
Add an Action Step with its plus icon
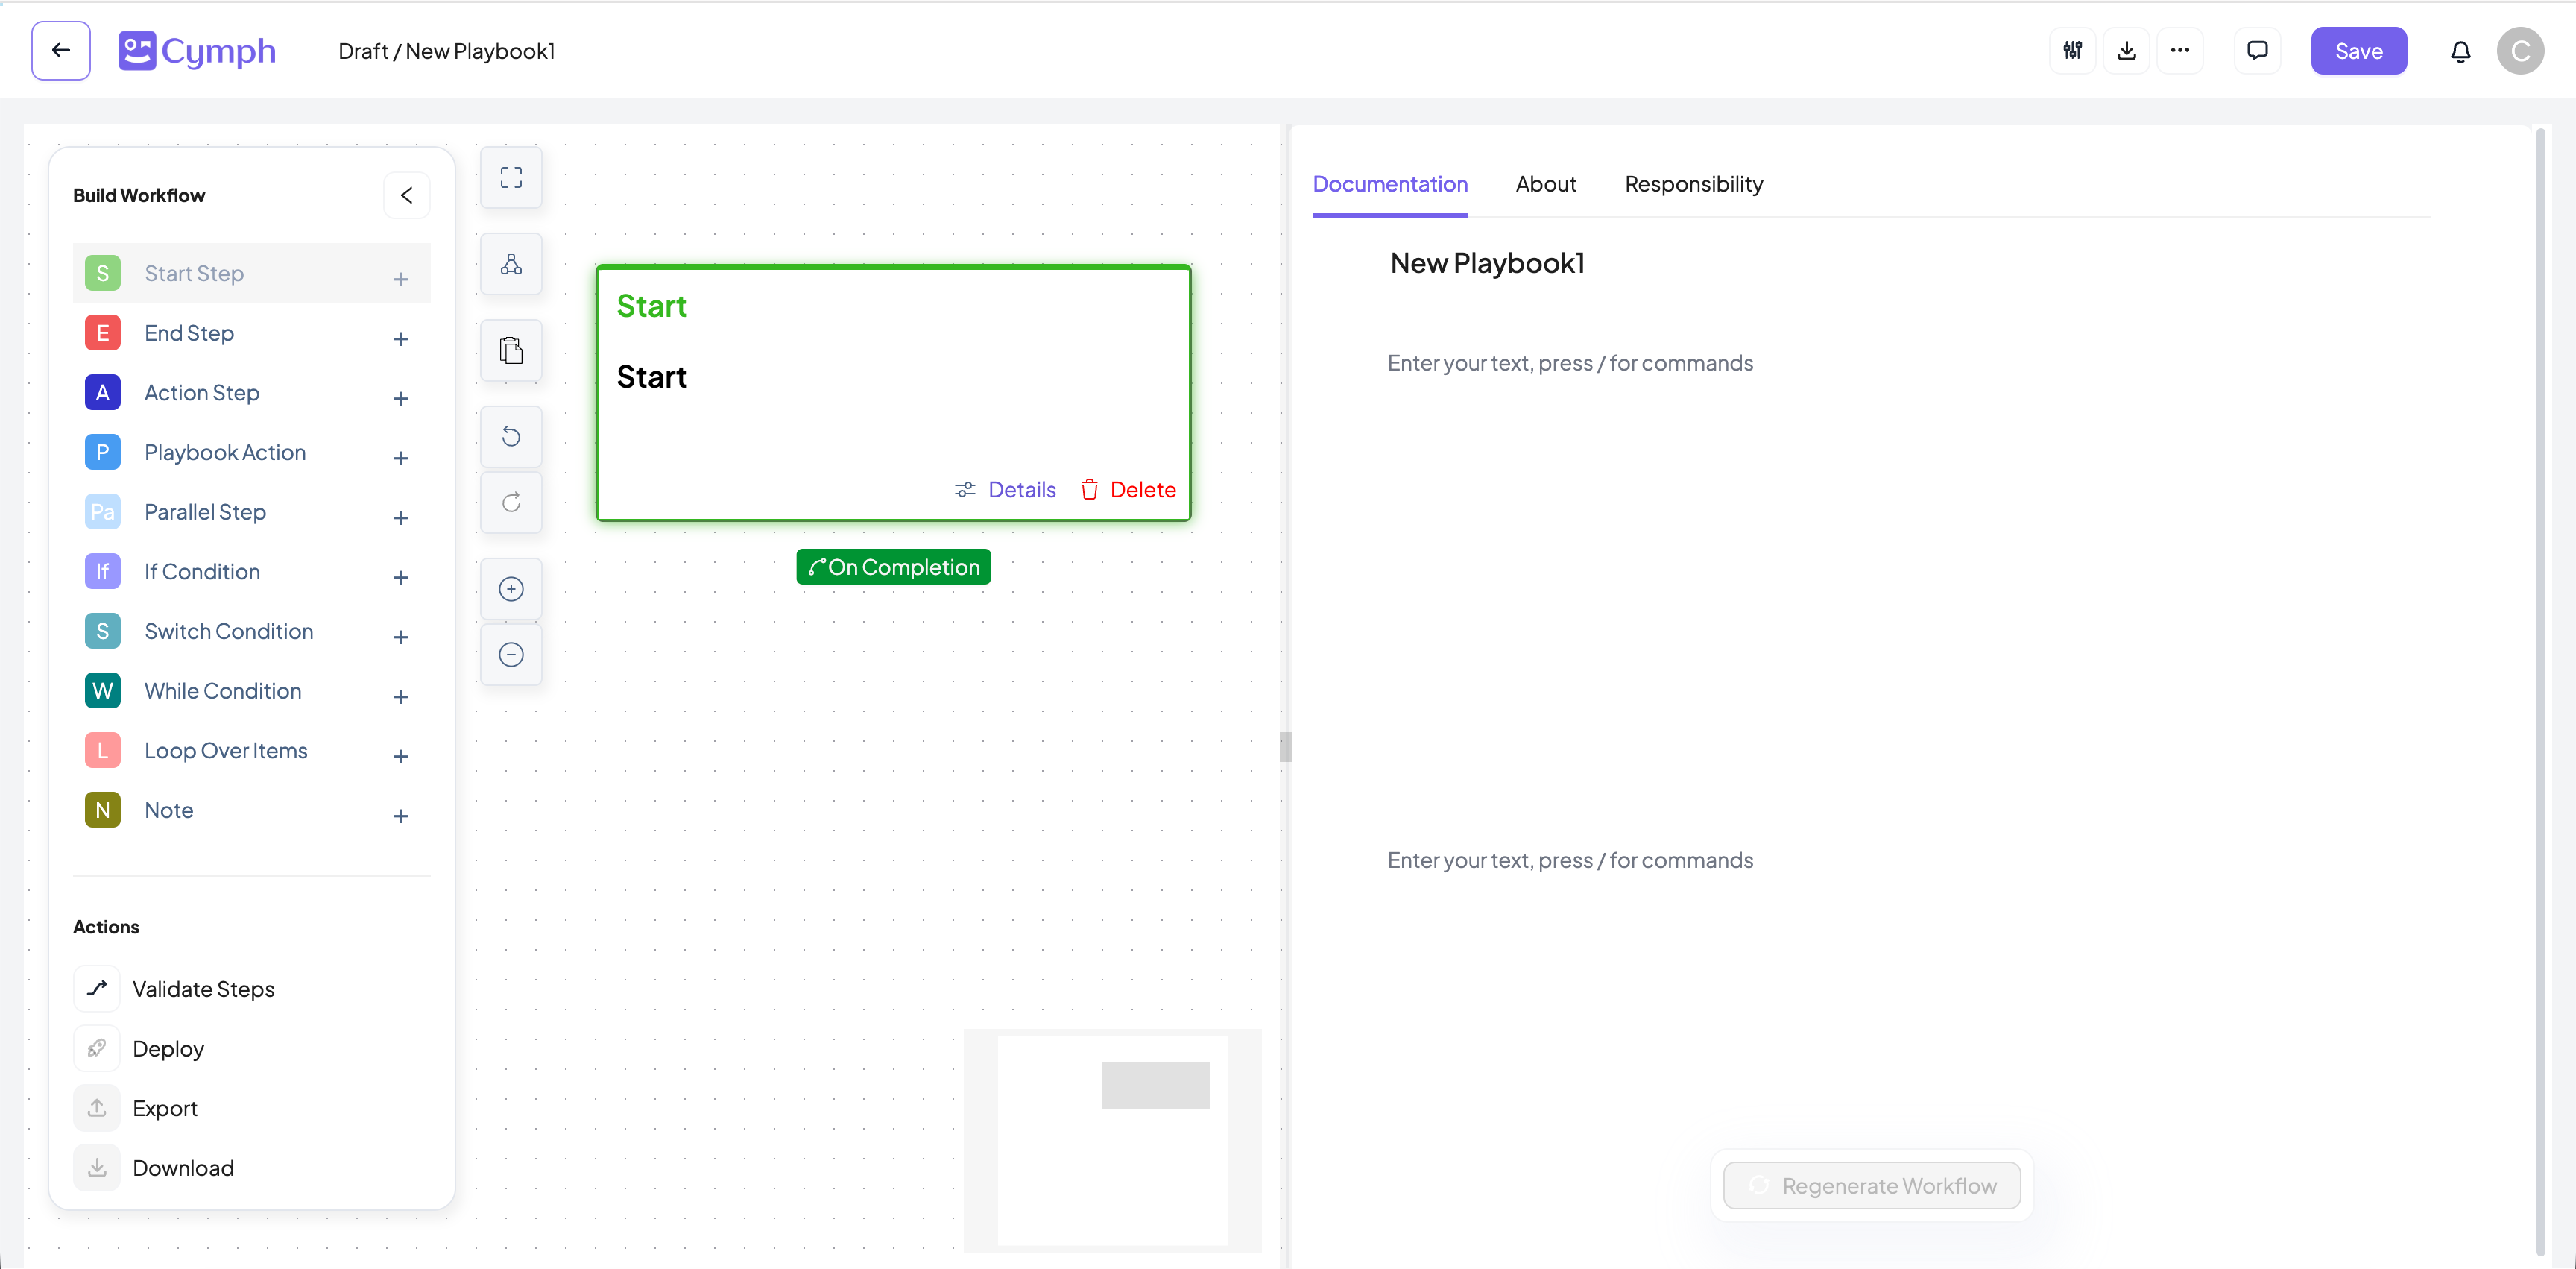(401, 398)
